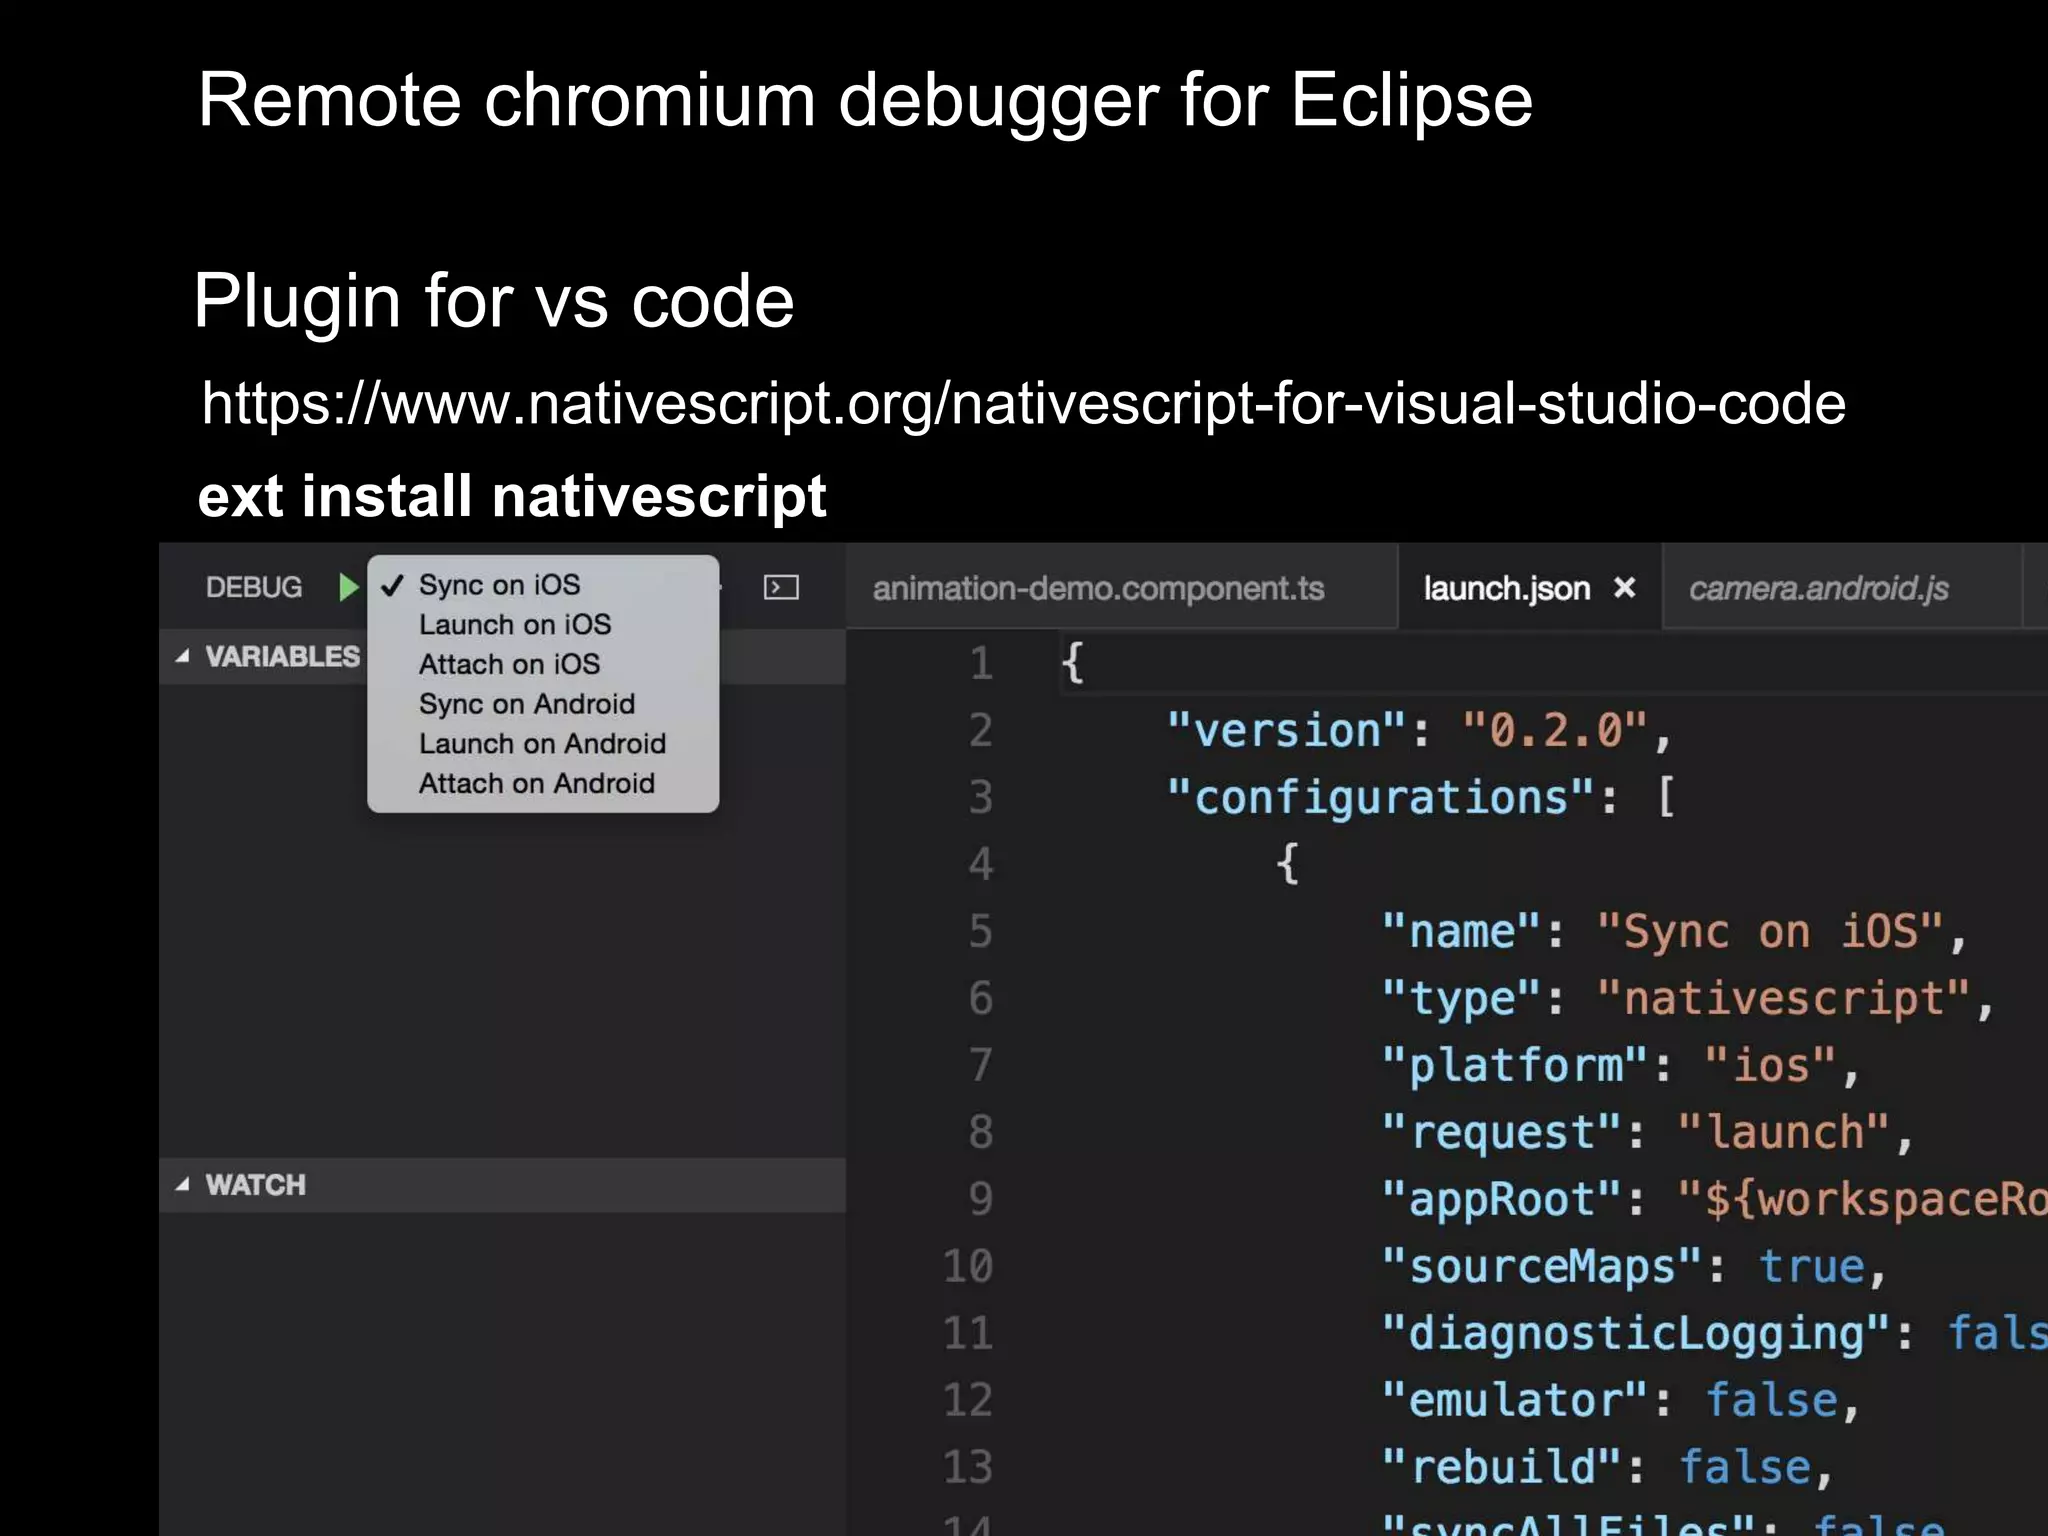Click the "Remote chromium debugger for Eclipse" title
Image resolution: width=2048 pixels, height=1536 pixels.
[x=865, y=101]
